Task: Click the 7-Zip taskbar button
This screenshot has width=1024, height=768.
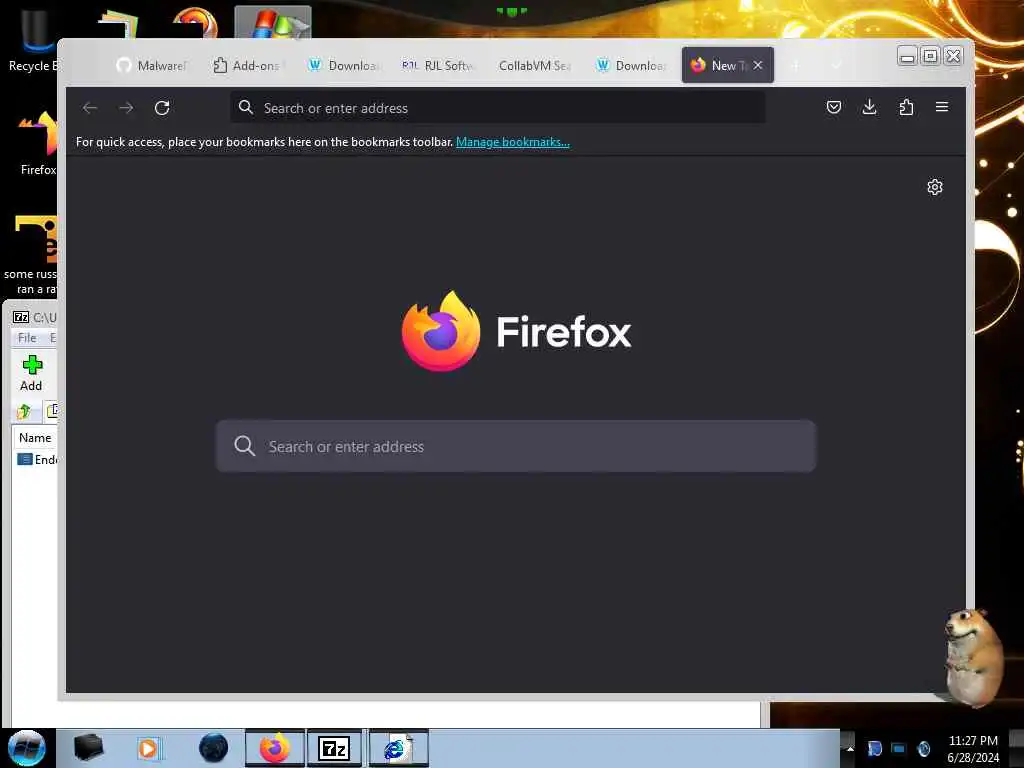Action: pos(334,748)
